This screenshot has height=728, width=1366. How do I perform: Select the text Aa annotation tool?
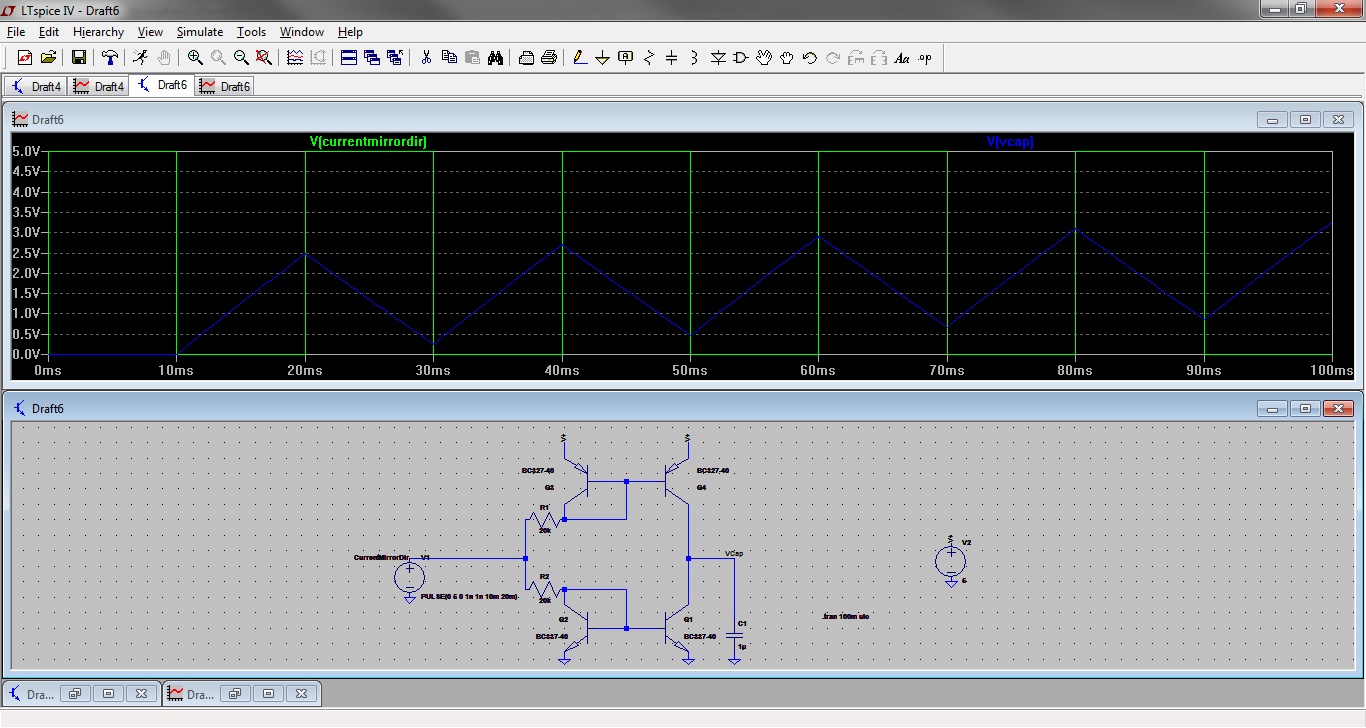point(903,57)
